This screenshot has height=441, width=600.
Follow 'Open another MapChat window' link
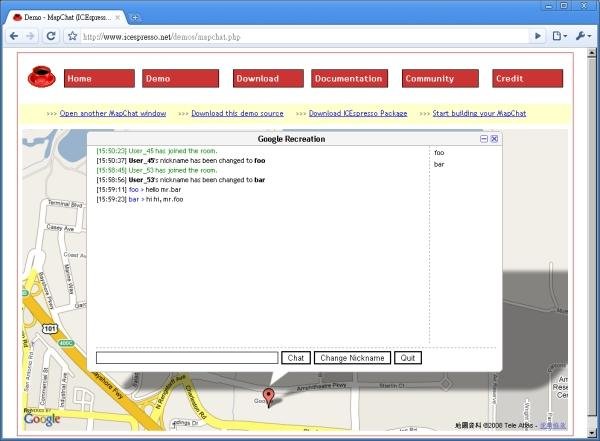coord(113,113)
